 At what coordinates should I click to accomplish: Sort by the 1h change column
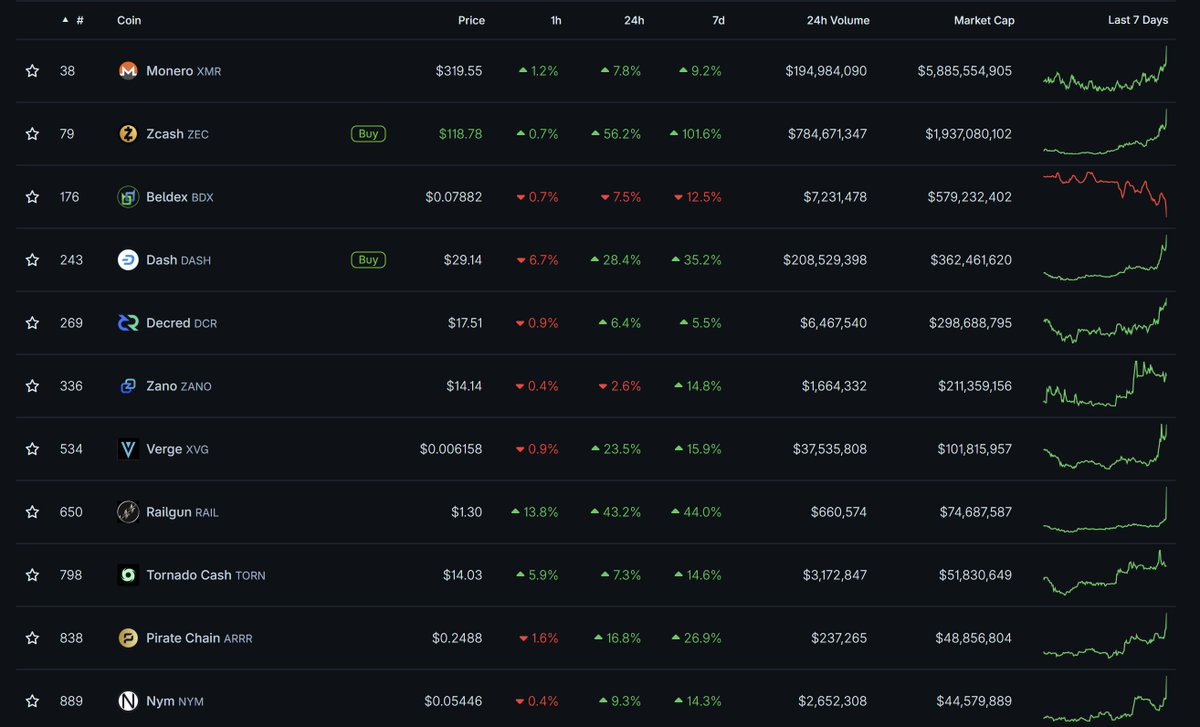(x=556, y=20)
